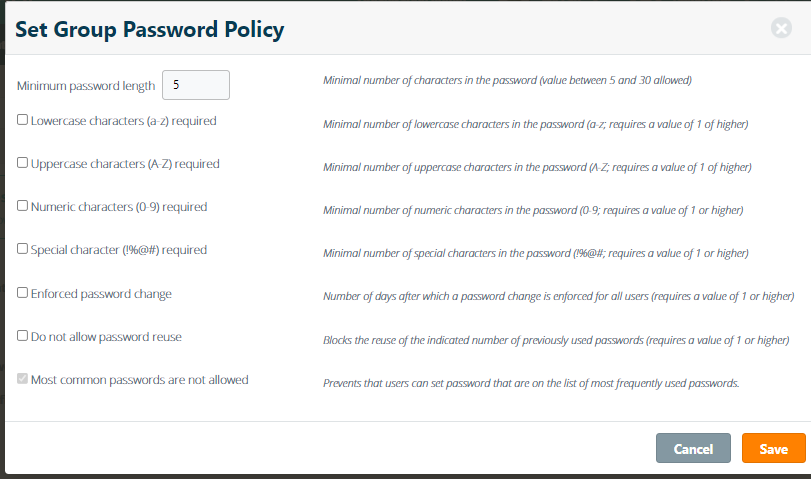Enable Lowercase characters (a-z) required checkbox
Screen dimensions: 811x479
[23, 120]
